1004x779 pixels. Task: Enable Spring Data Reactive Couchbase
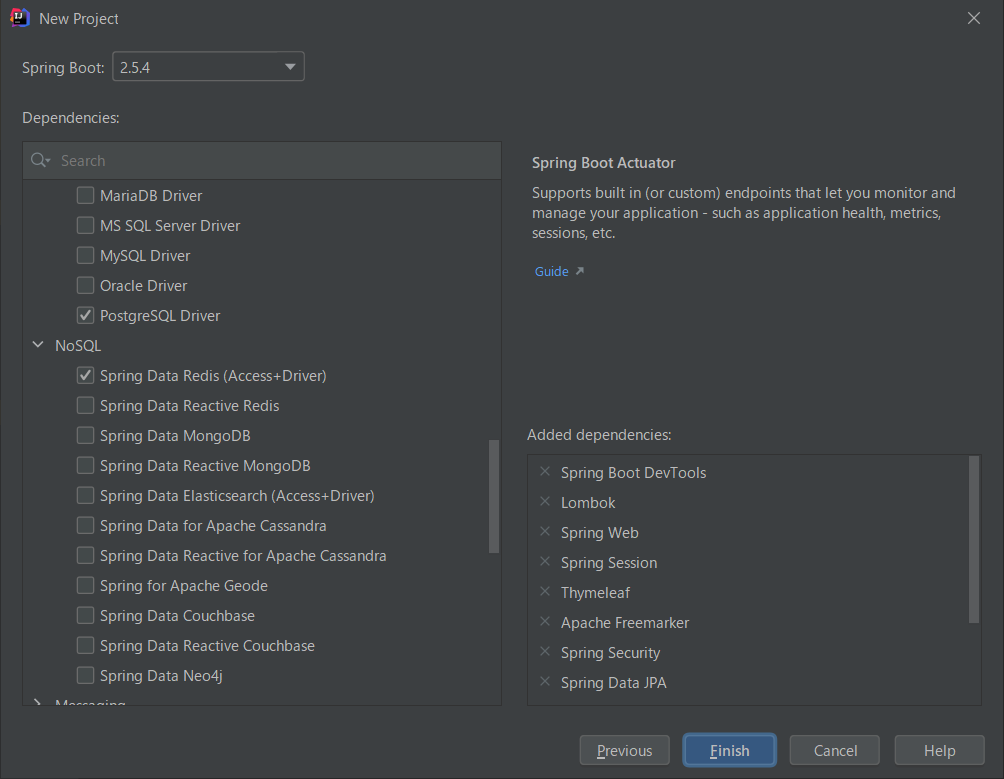(85, 646)
